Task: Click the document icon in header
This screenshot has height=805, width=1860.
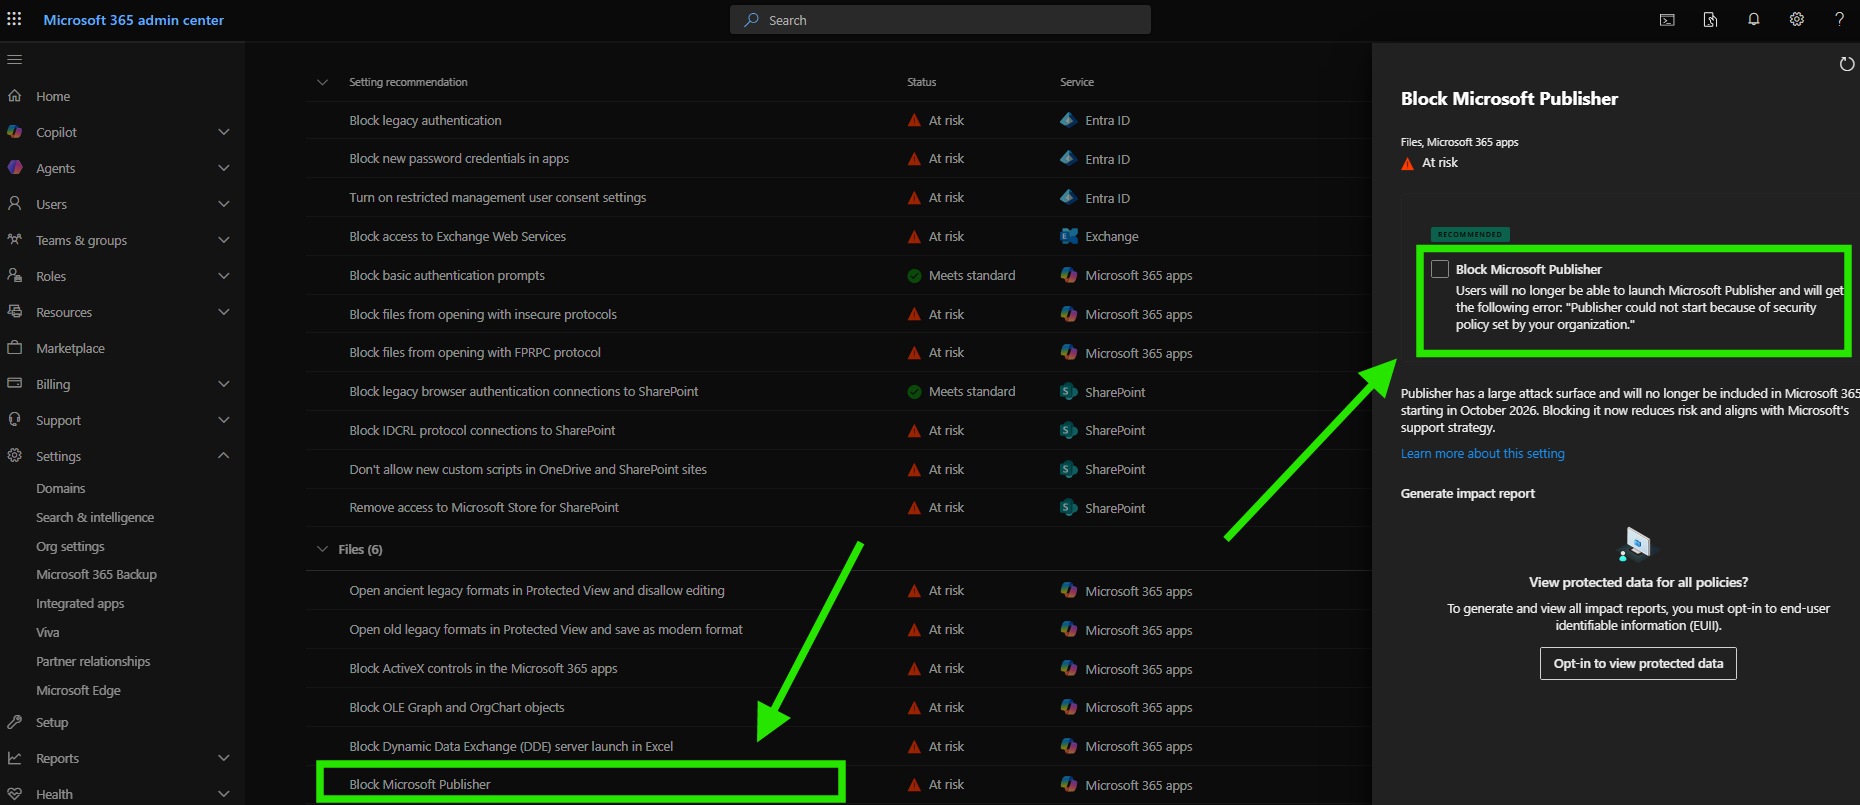Action: [1710, 20]
